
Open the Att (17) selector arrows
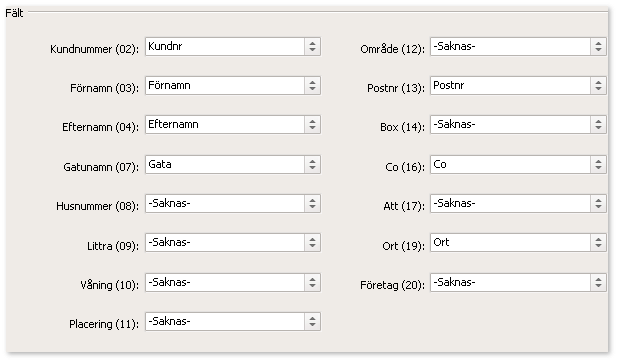(598, 203)
